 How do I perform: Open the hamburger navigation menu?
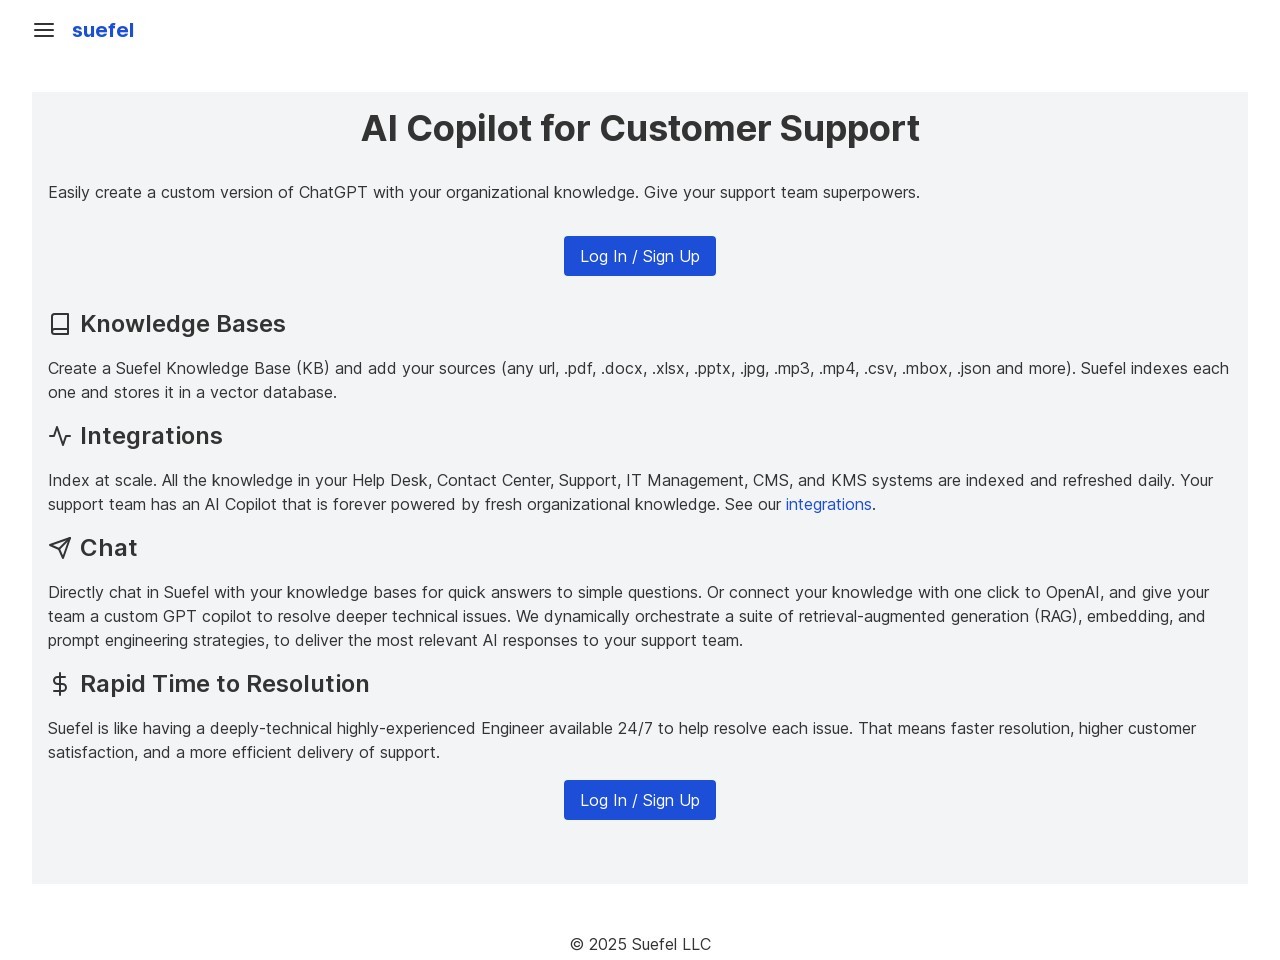(44, 30)
